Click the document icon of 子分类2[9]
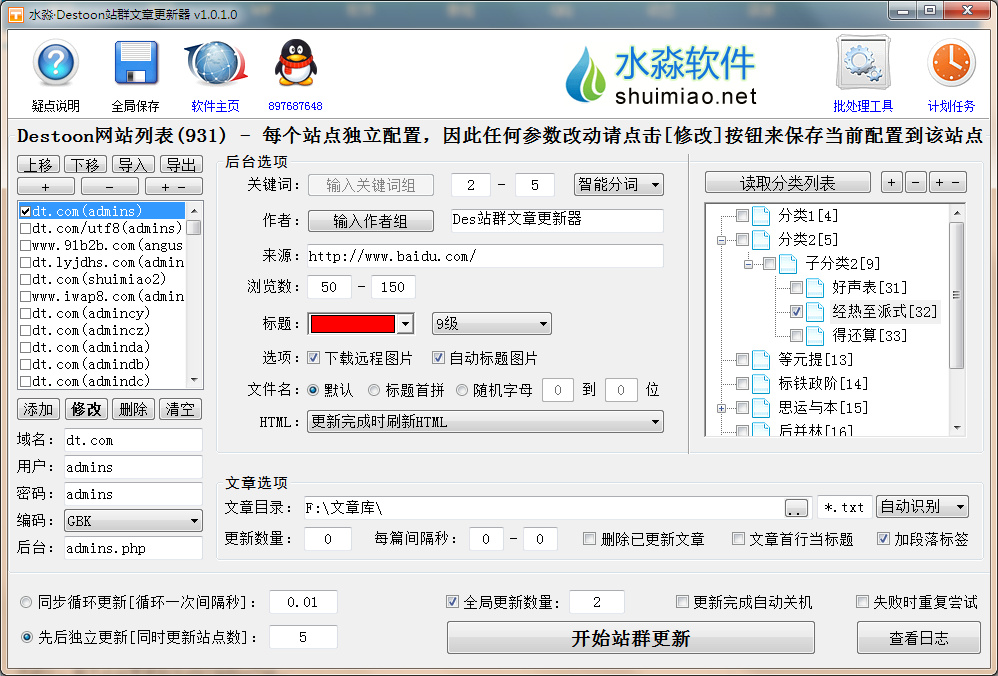Screen dimensions: 998x676 [788, 264]
